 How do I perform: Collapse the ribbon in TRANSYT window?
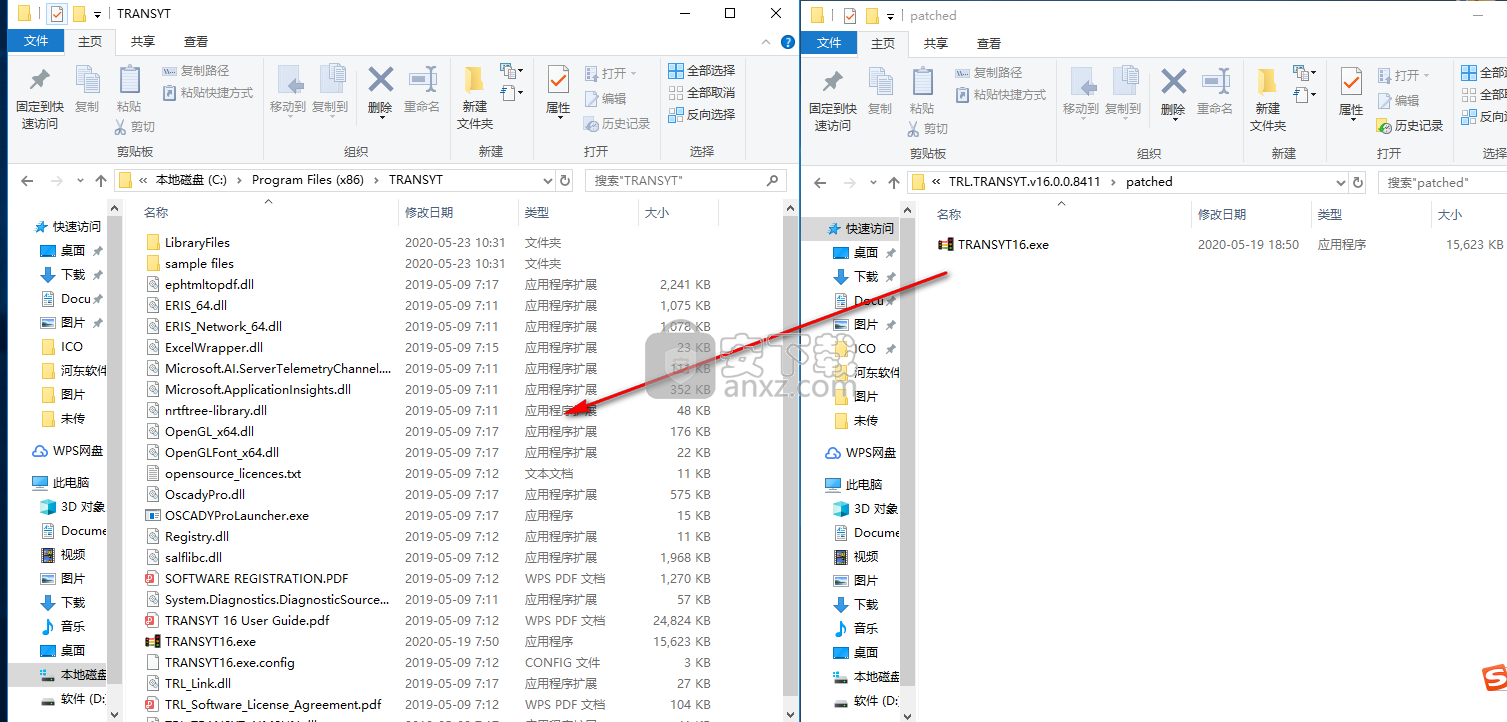[x=764, y=41]
